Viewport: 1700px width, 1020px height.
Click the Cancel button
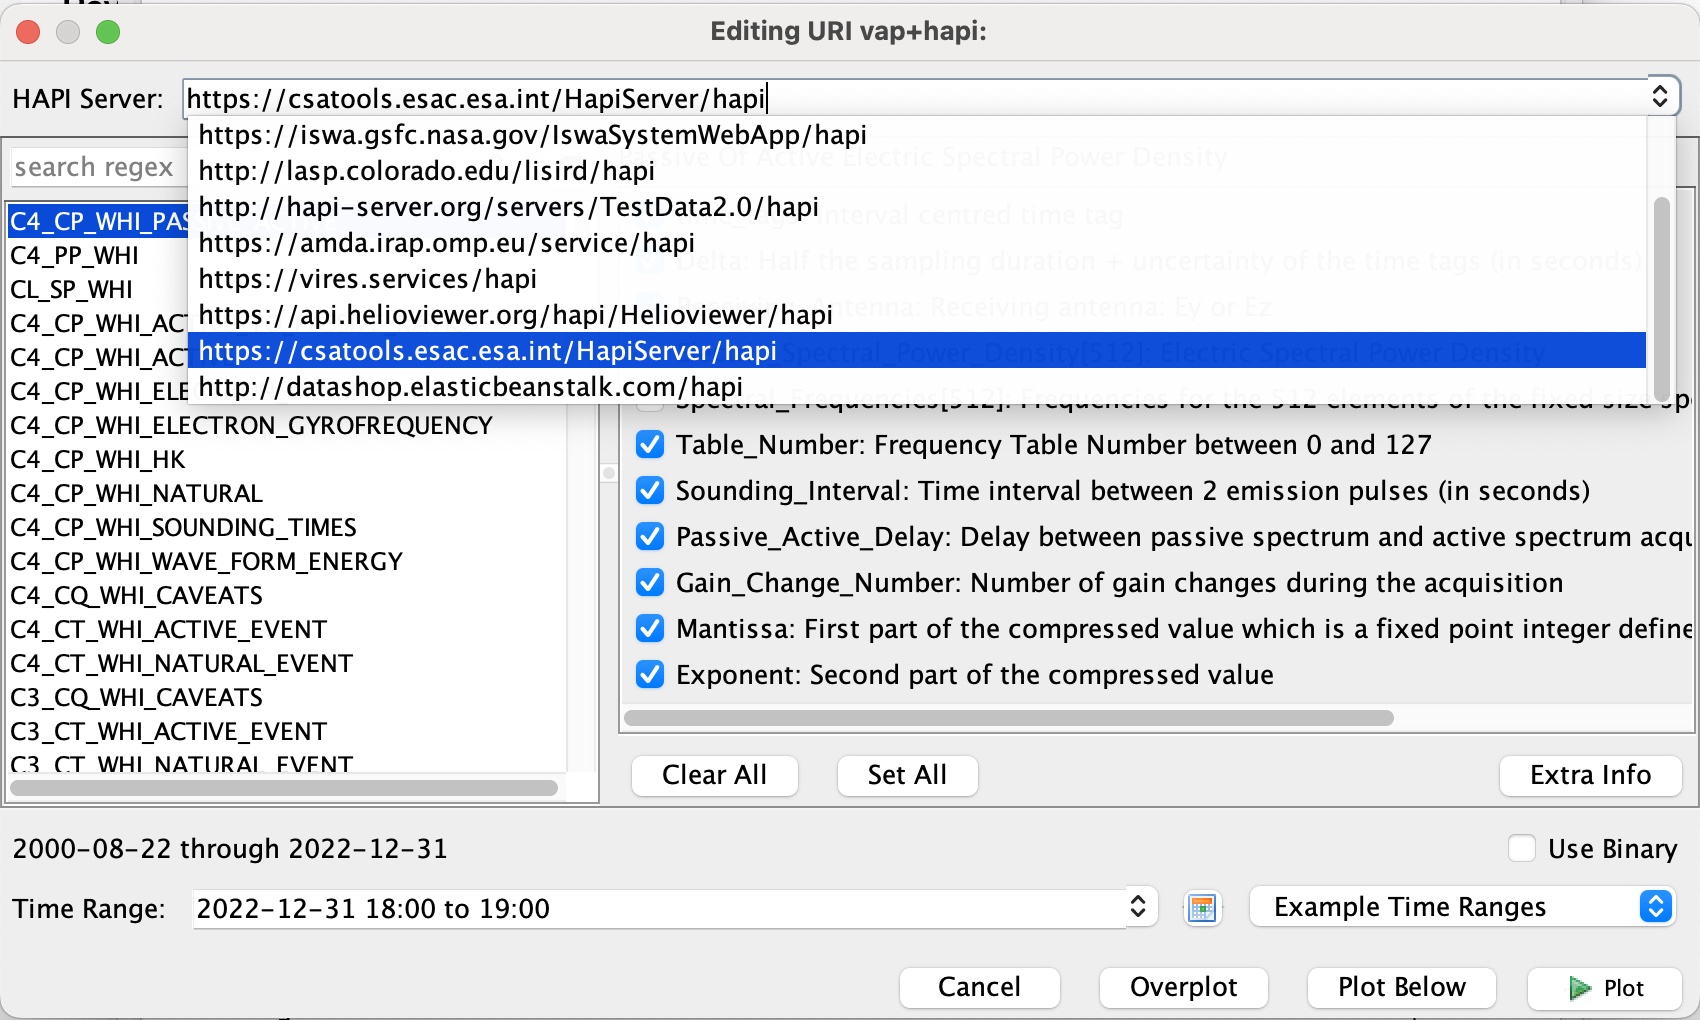[x=979, y=987]
